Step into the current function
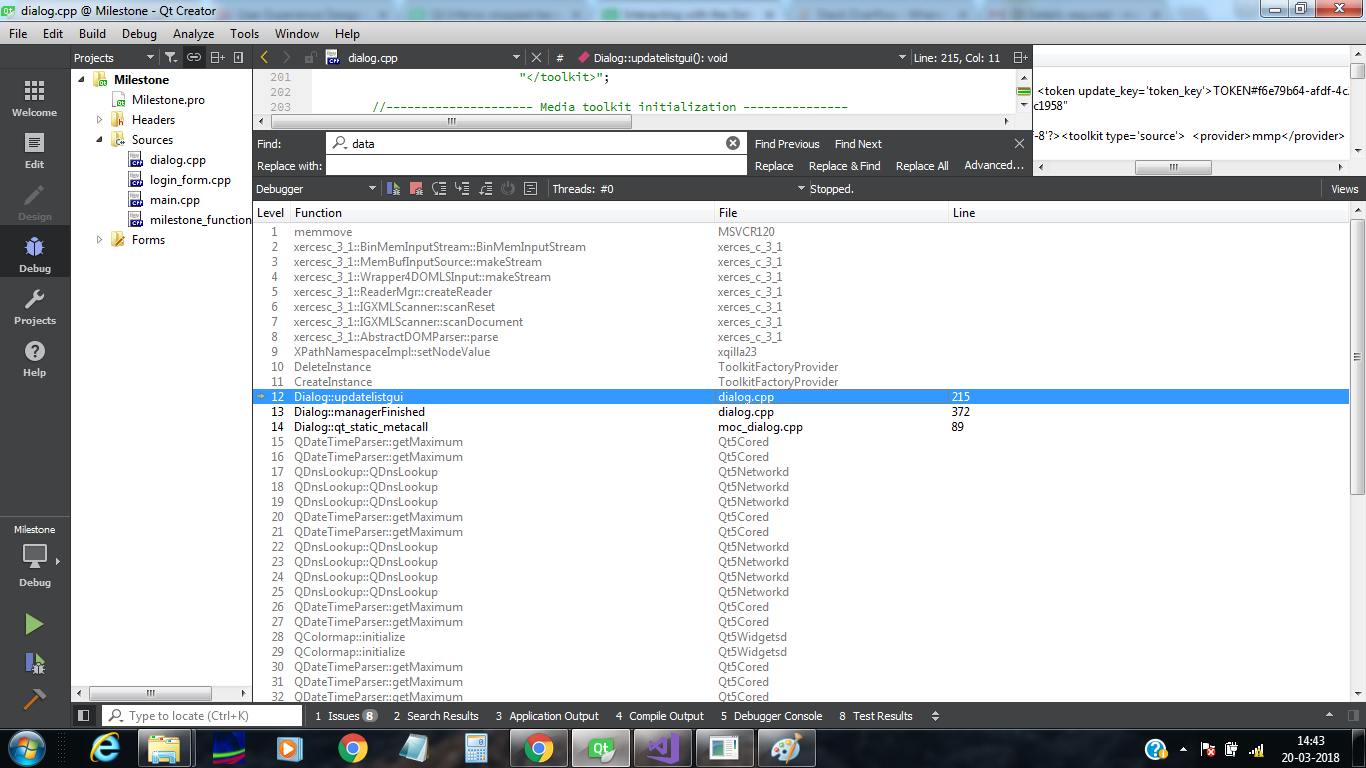The image size is (1366, 768). (x=462, y=188)
